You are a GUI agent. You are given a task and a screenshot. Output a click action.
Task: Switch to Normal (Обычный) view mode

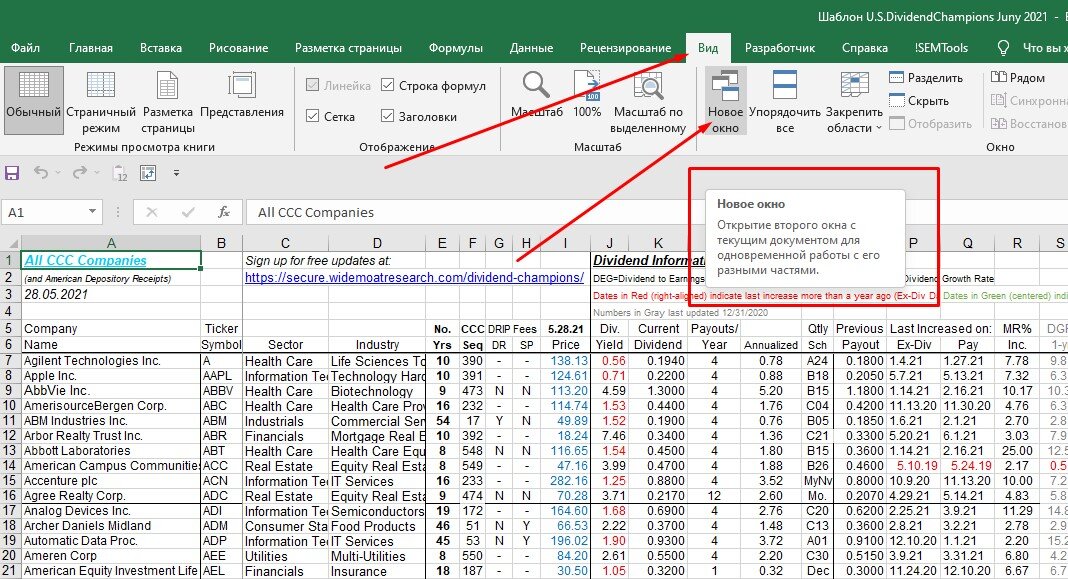point(33,100)
